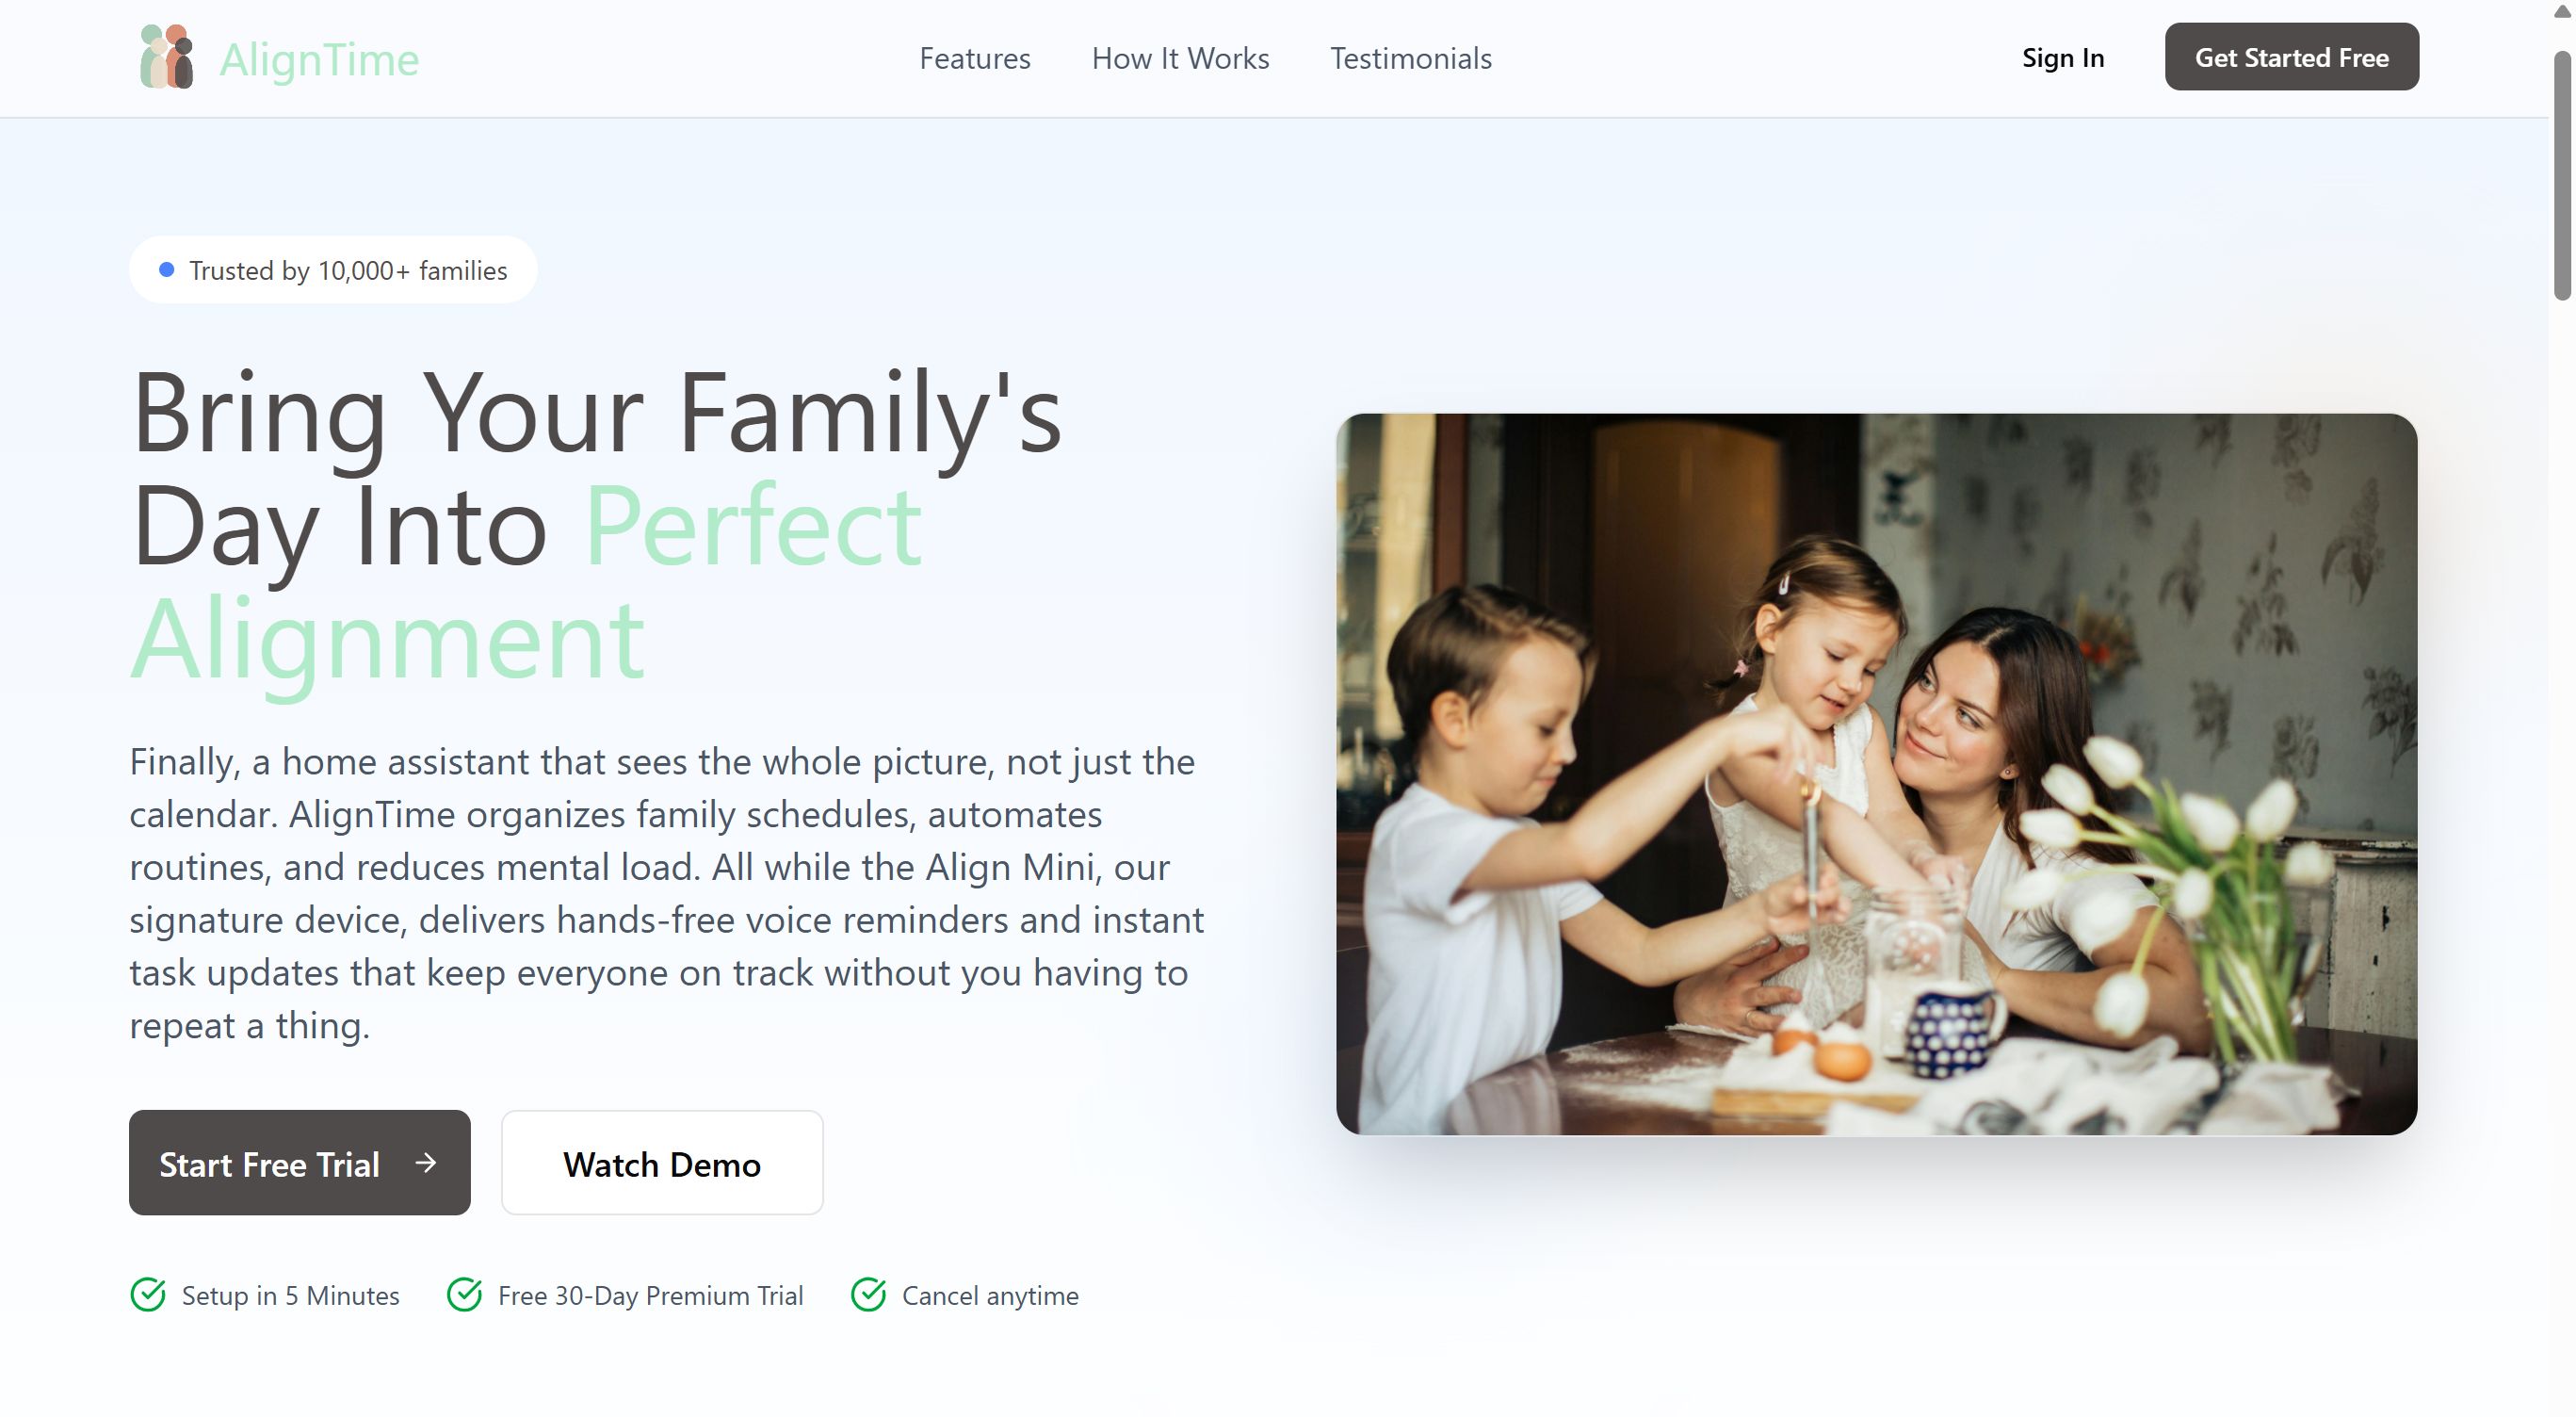
Task: Open the Testimonials nav link
Action: [x=1410, y=58]
